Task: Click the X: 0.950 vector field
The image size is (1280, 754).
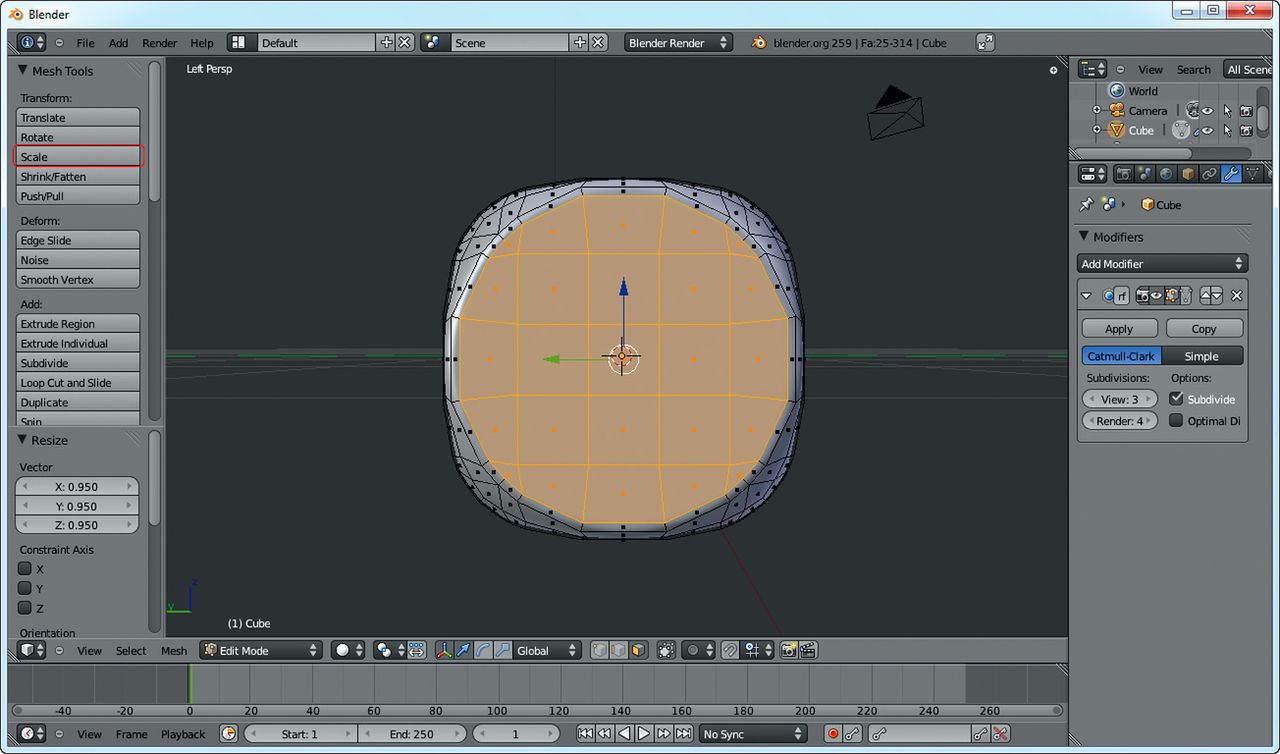Action: [x=77, y=486]
